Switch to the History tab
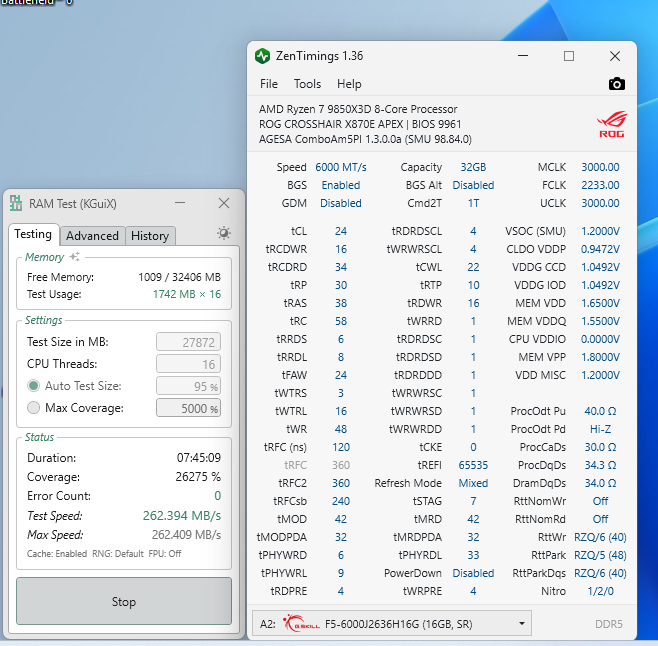Screen dimensions: 658x646 click(x=150, y=235)
